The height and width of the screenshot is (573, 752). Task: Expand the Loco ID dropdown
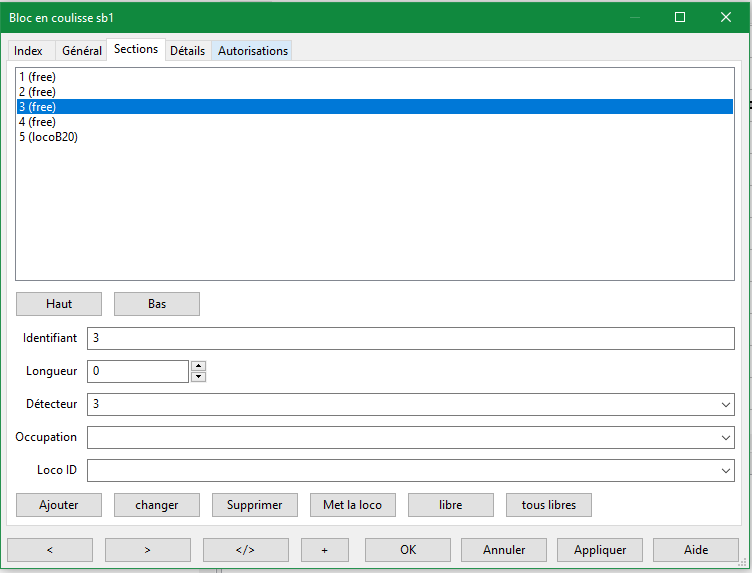tap(724, 471)
